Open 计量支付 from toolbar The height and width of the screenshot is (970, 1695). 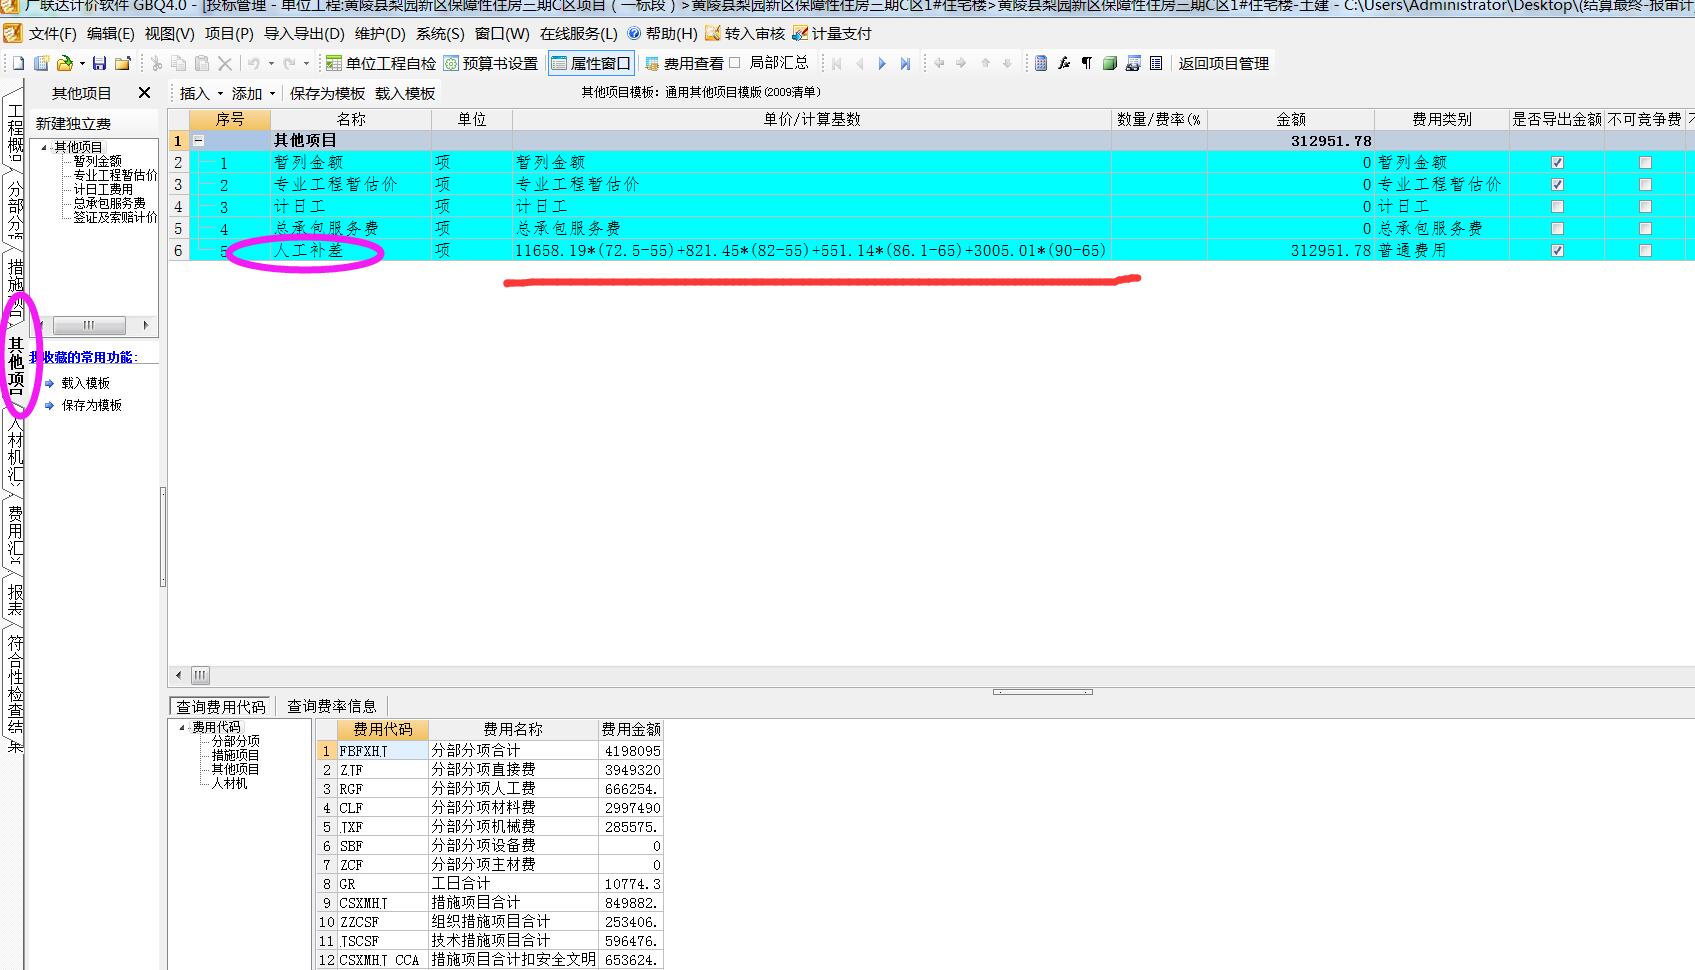pyautogui.click(x=832, y=33)
